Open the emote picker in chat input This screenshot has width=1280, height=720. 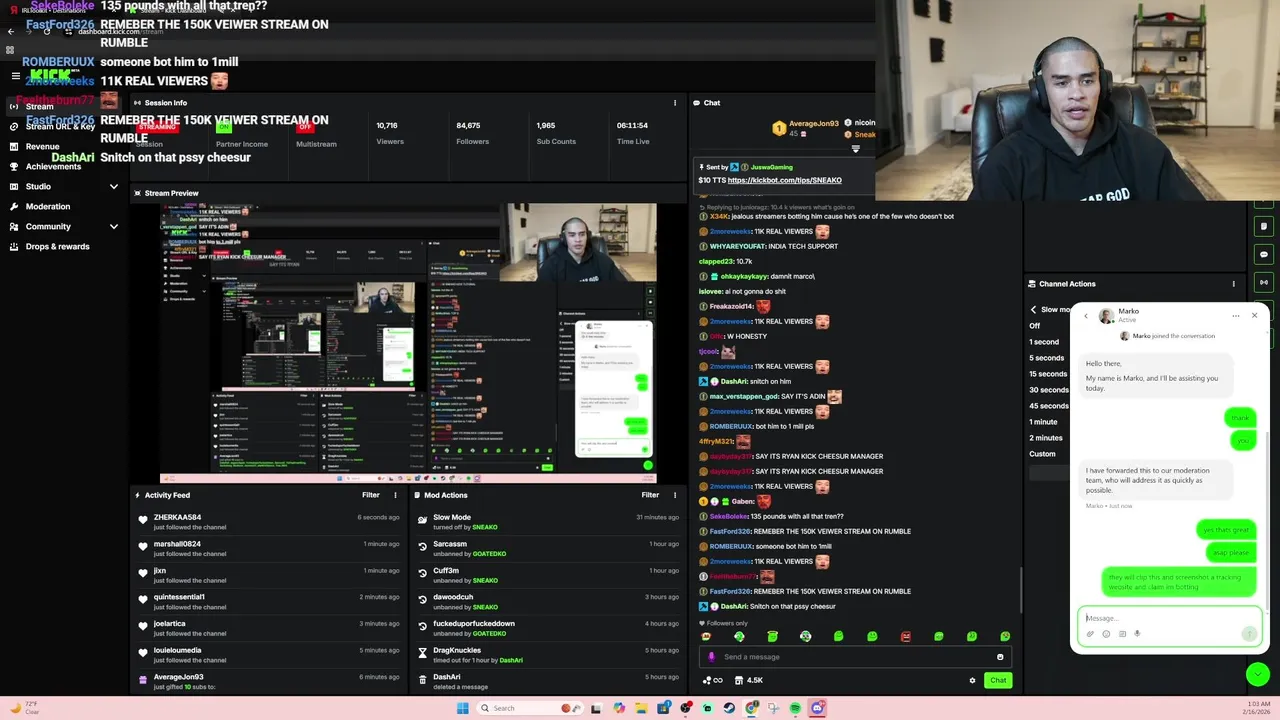(x=1000, y=657)
